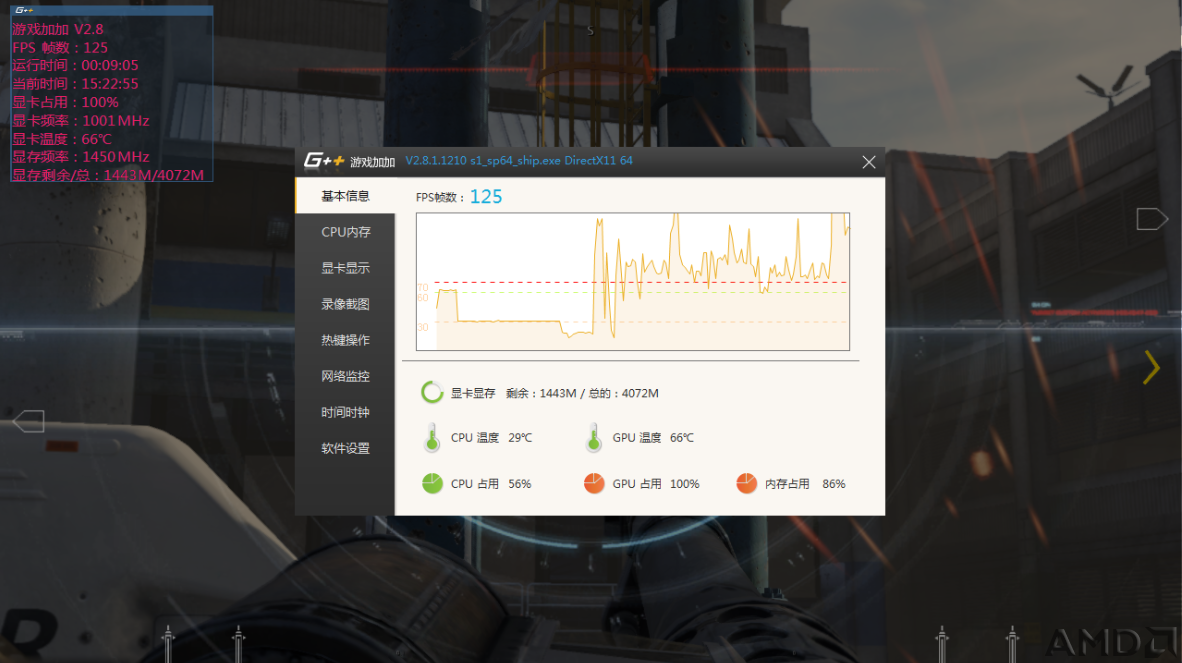This screenshot has height=663, width=1182.
Task: Click the version text V2.8.1.1210
Action: pyautogui.click(x=436, y=160)
